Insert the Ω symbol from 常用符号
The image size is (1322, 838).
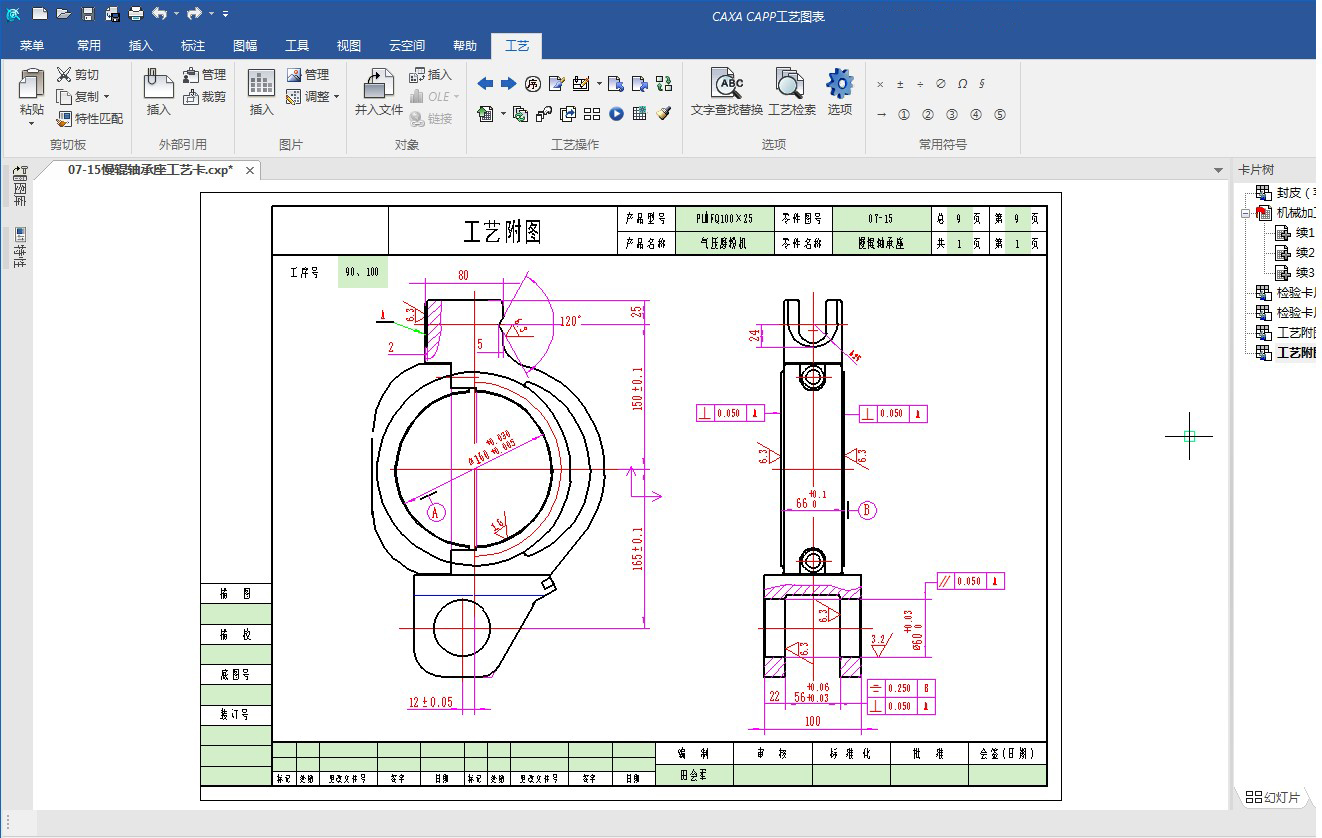(x=962, y=84)
